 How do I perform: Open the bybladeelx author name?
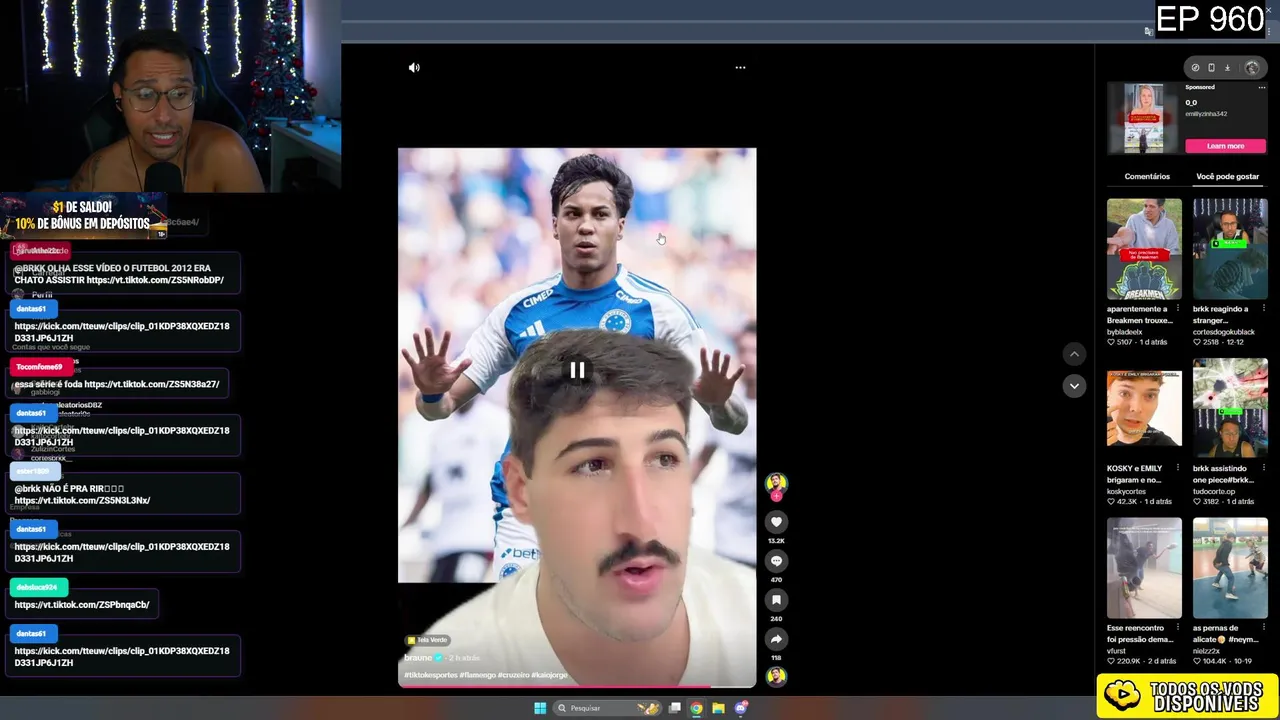(x=1125, y=332)
